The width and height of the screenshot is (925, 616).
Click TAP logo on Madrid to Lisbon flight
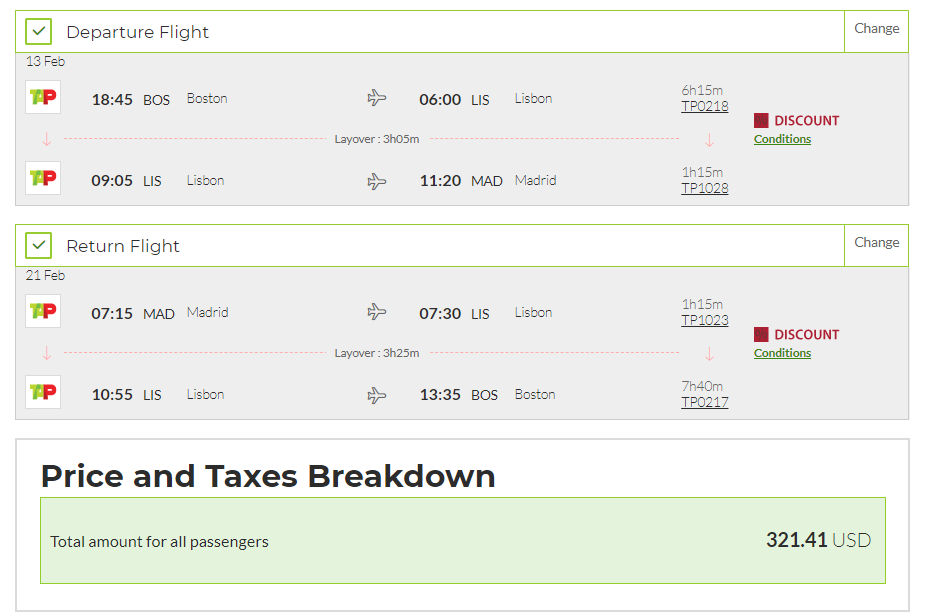pos(43,312)
